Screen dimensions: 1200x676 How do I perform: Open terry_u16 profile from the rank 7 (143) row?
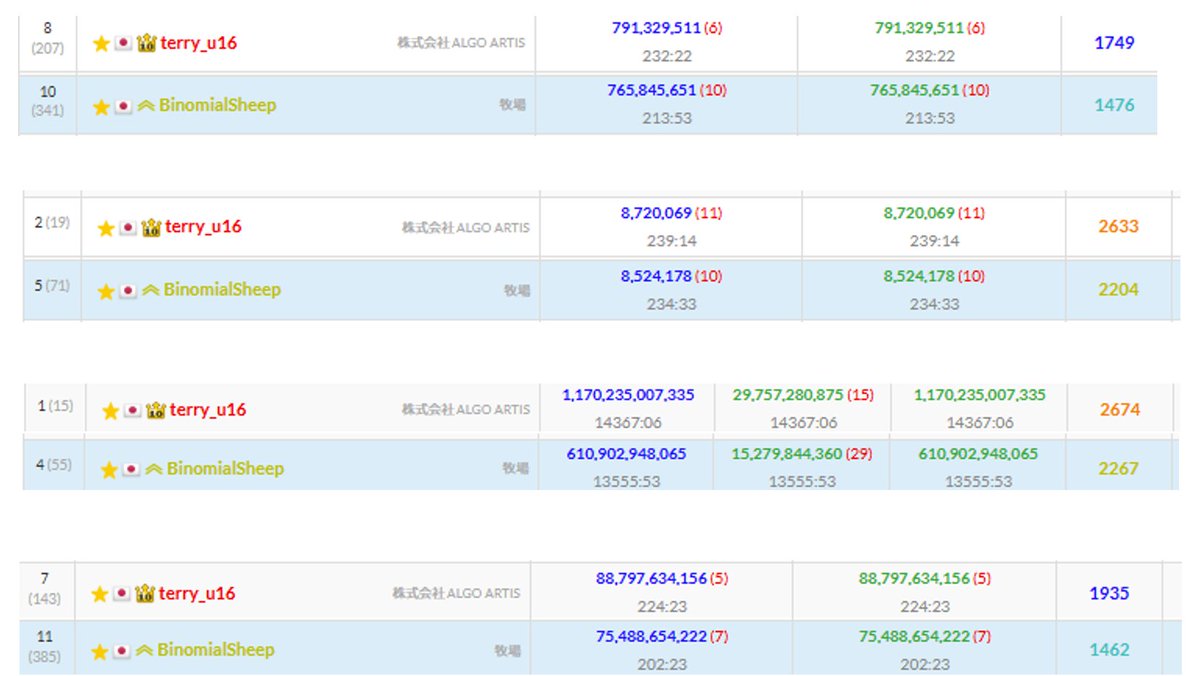pyautogui.click(x=197, y=594)
